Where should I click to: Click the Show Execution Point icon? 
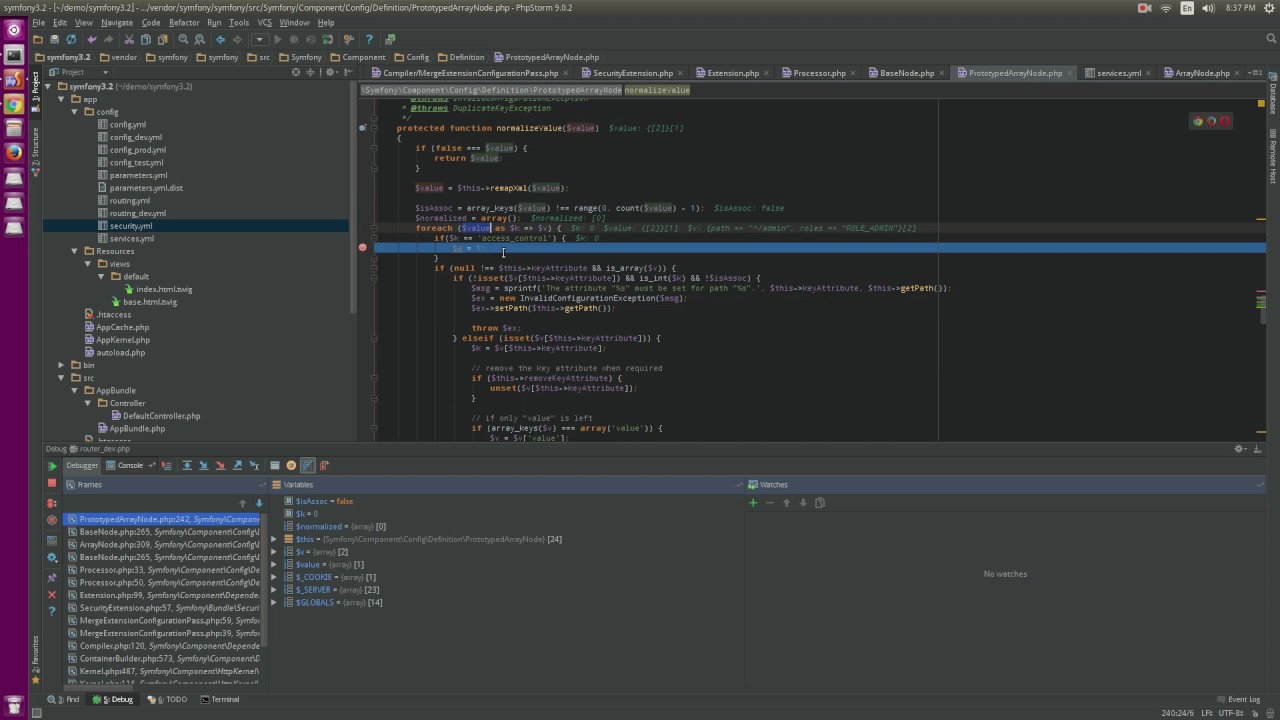coord(167,465)
